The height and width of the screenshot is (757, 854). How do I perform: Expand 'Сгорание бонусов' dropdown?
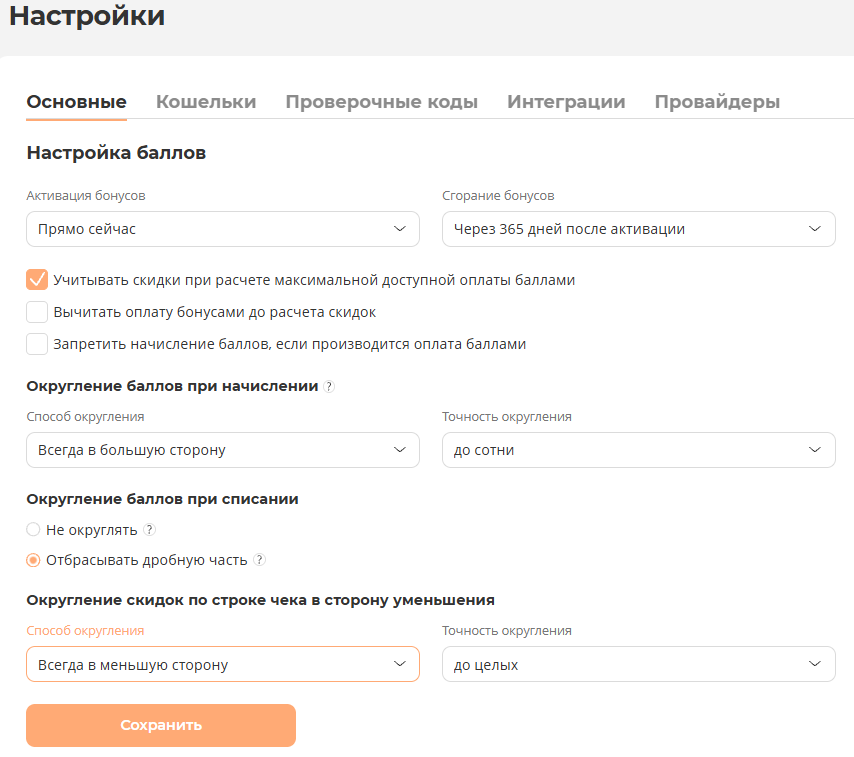638,229
